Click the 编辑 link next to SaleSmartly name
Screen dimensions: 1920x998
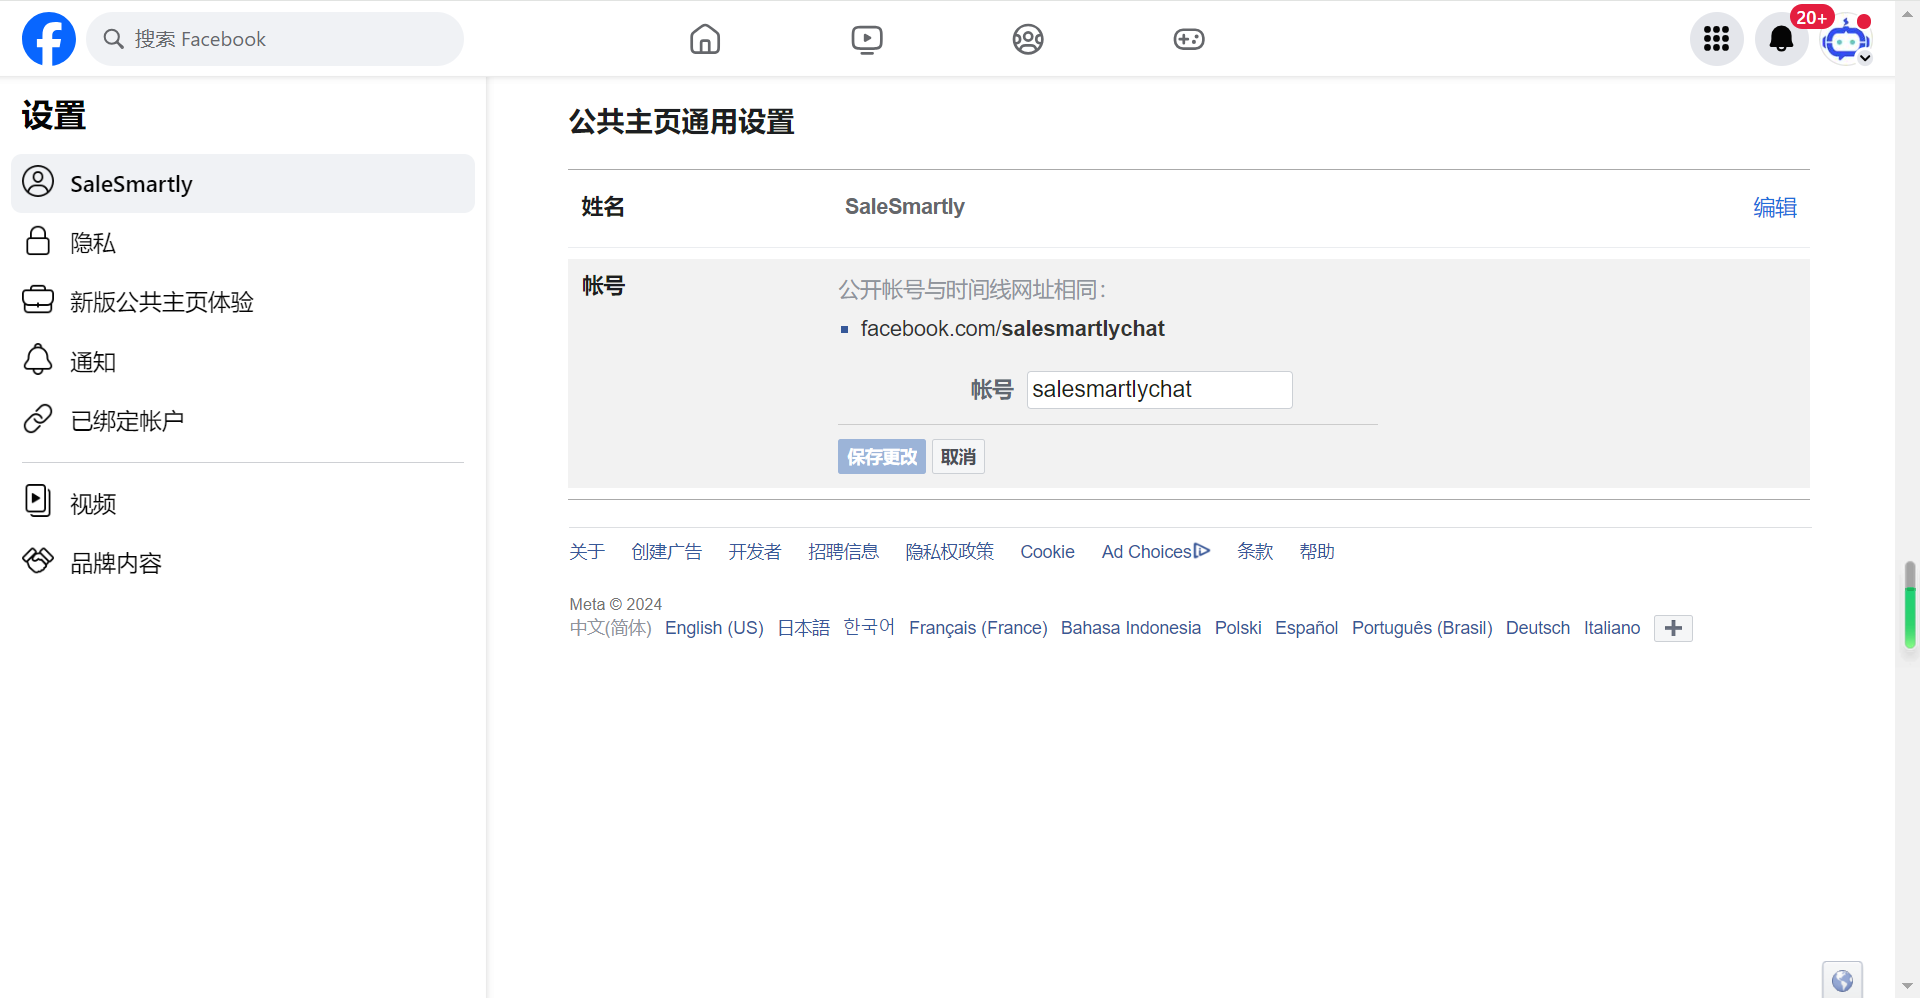[x=1774, y=207]
